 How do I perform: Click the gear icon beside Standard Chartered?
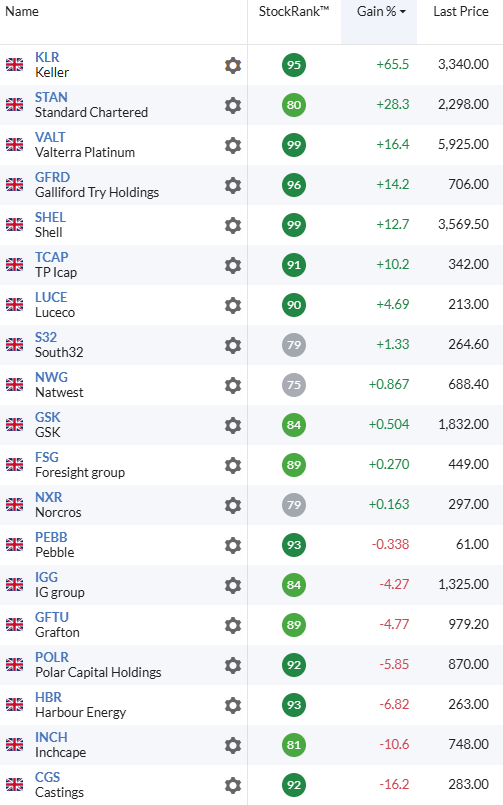tap(233, 105)
